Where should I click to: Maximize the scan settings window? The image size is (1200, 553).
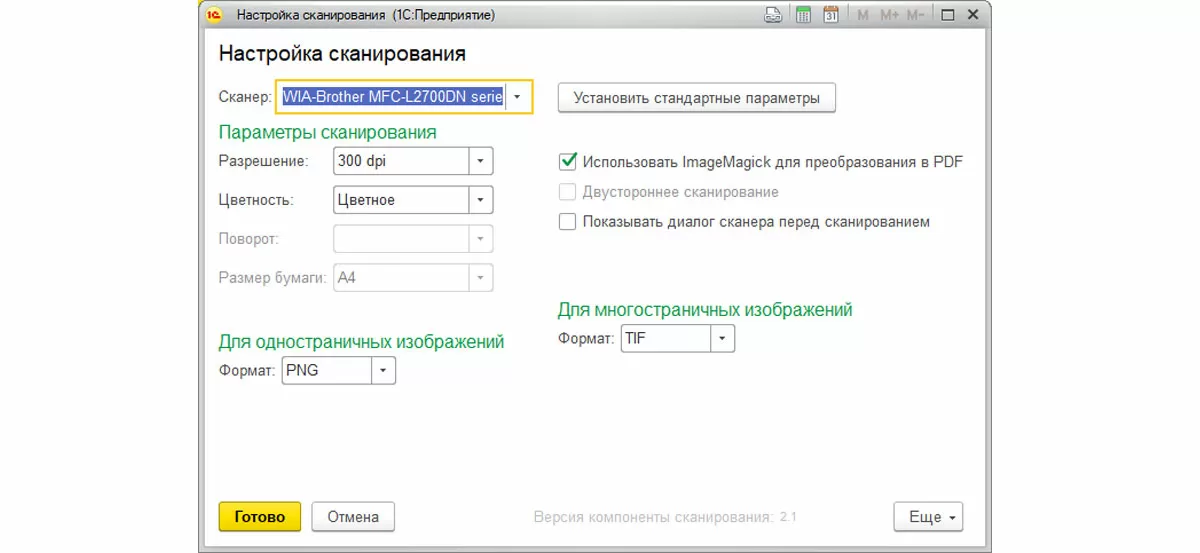click(x=948, y=15)
